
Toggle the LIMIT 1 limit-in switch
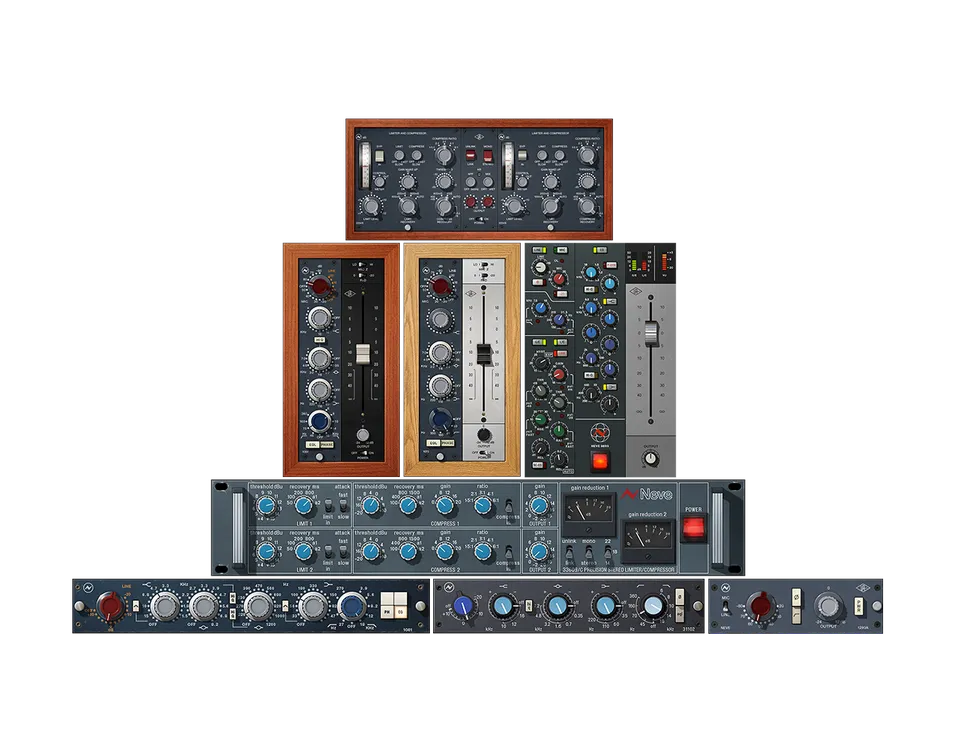point(328,507)
